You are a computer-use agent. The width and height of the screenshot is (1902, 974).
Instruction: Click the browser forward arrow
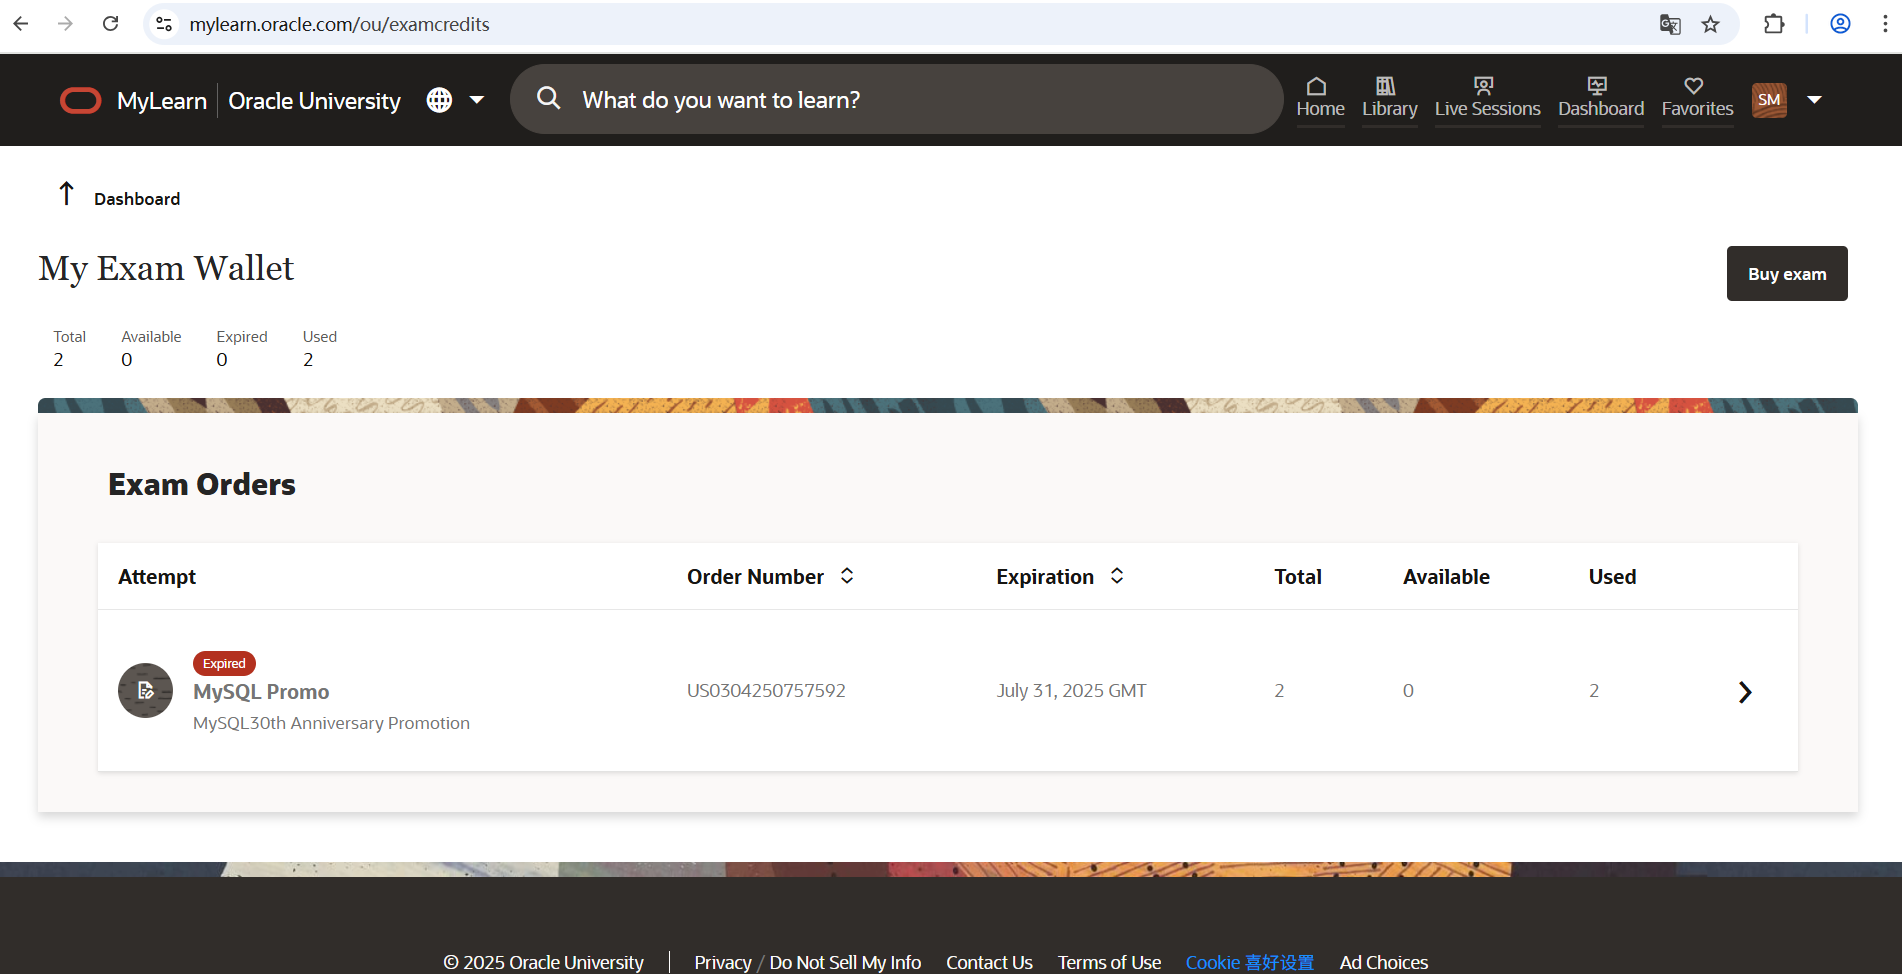[65, 24]
